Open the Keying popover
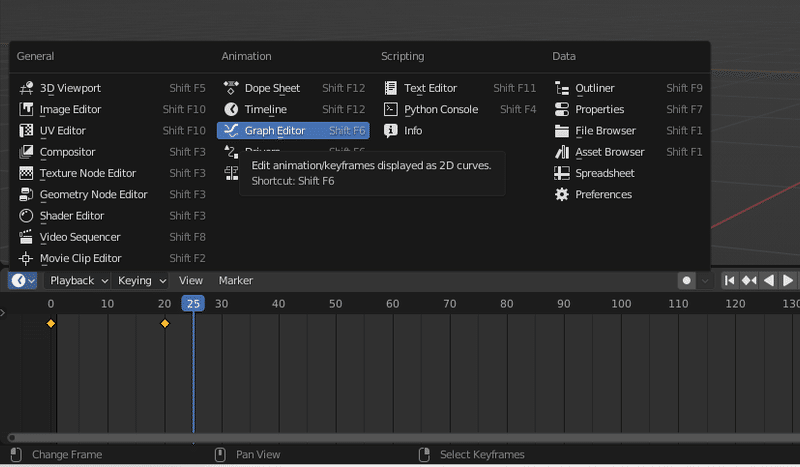 point(140,280)
